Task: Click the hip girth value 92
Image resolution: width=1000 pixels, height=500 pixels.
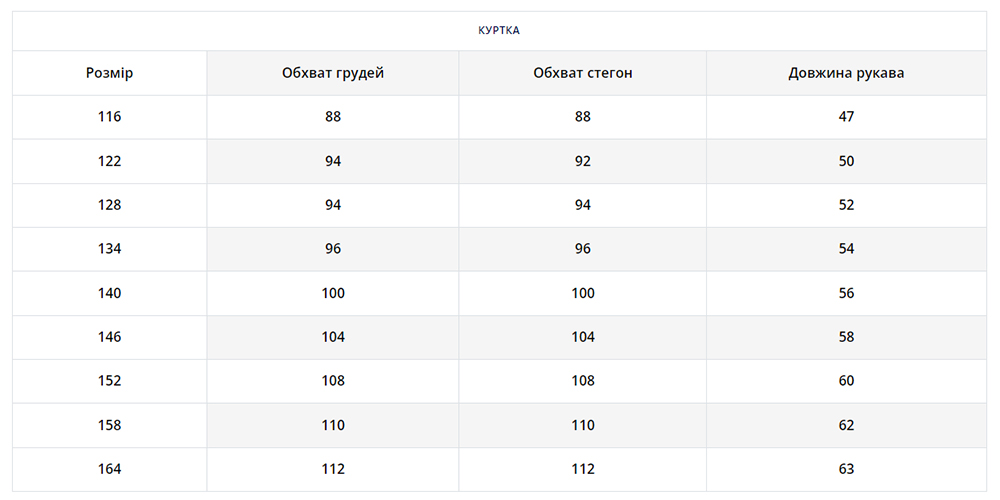Action: 583,161
